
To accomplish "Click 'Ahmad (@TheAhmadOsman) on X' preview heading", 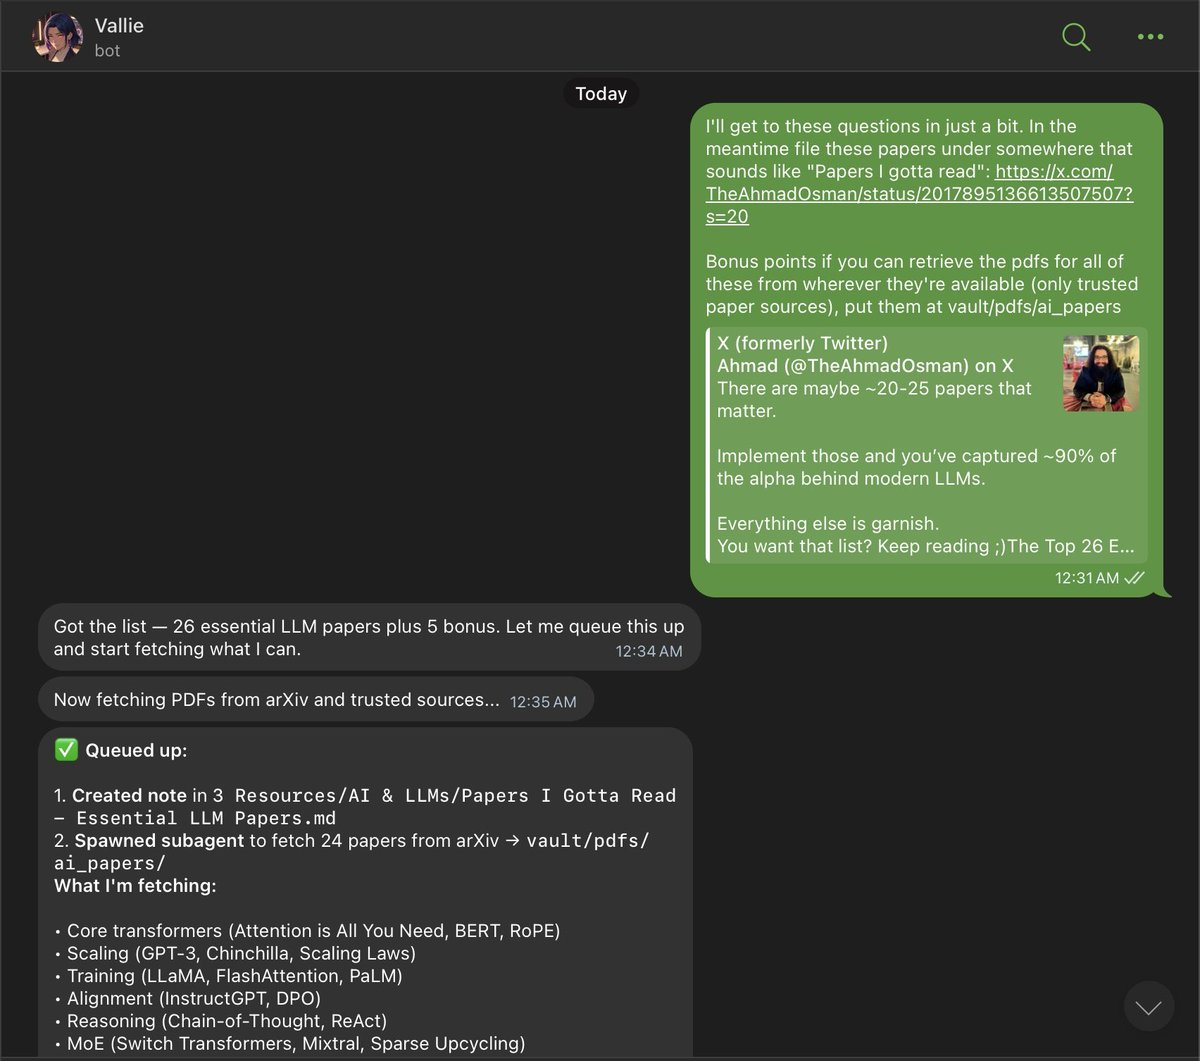I will (x=865, y=365).
